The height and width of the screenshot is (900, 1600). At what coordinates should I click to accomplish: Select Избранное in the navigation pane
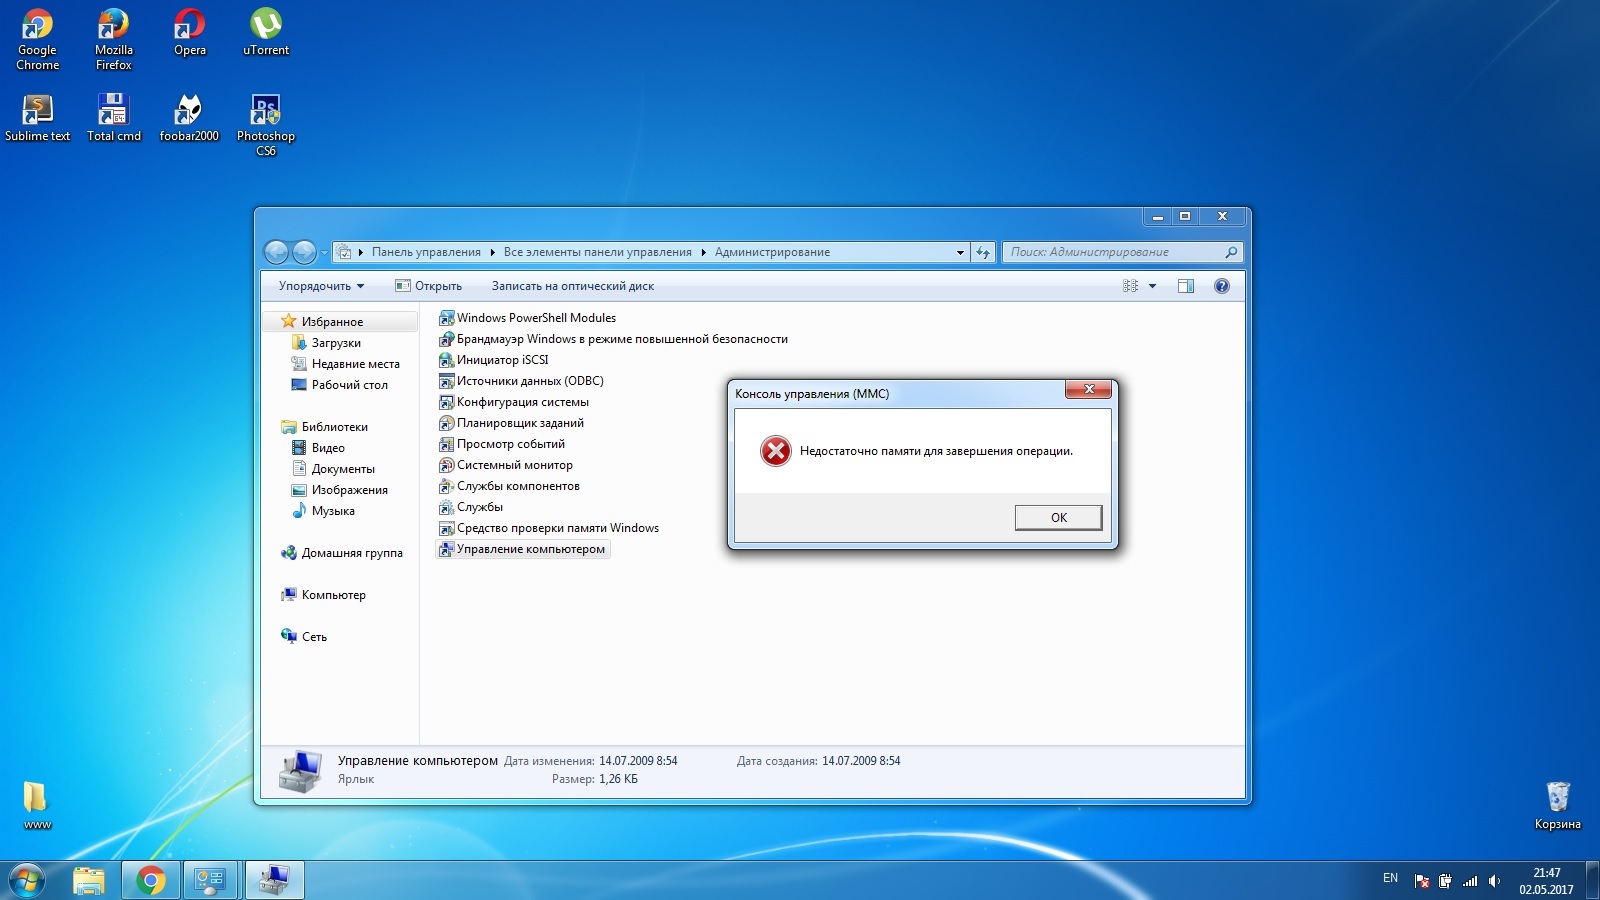[x=341, y=322]
